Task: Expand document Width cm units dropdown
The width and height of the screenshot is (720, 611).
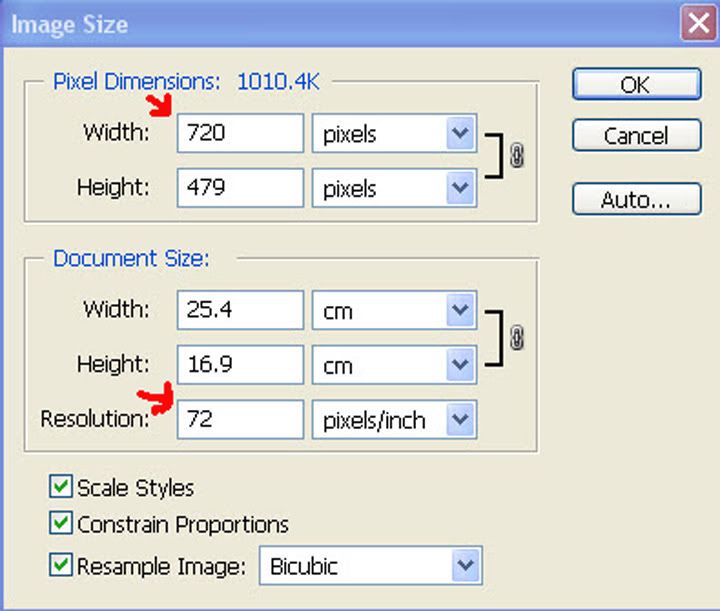Action: (x=394, y=310)
